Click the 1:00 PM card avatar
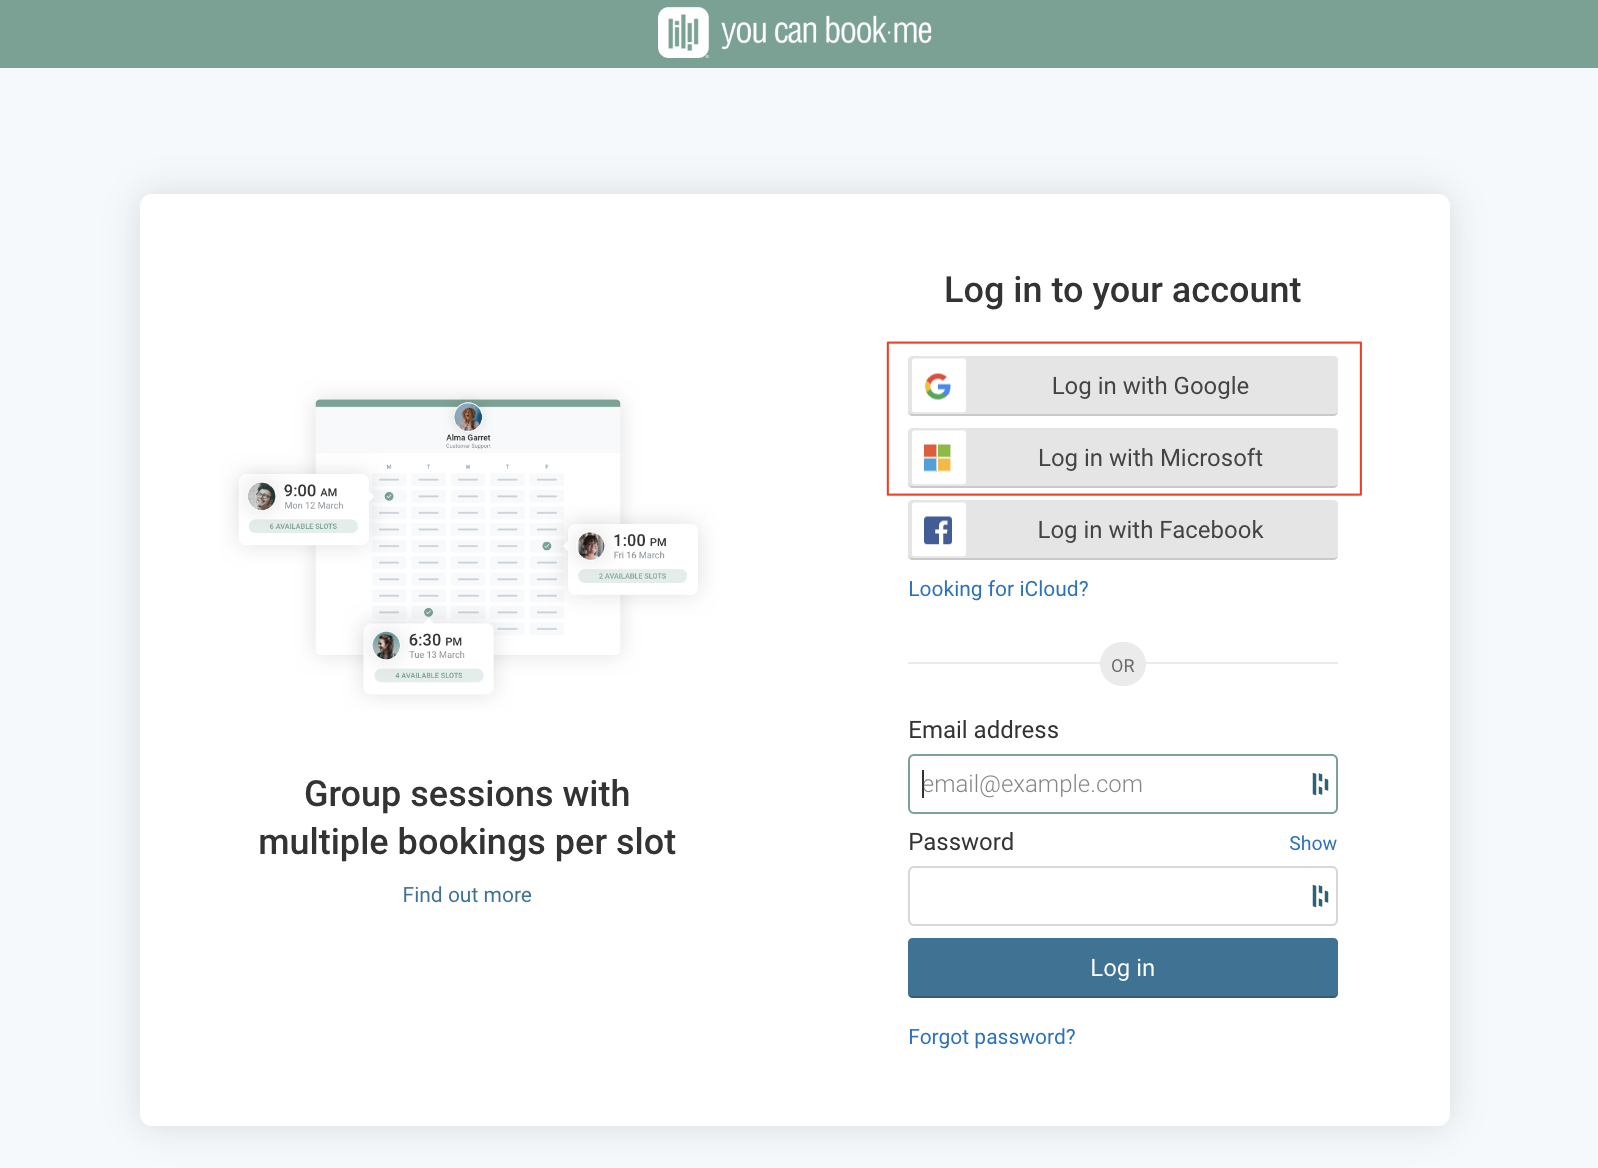The height and width of the screenshot is (1168, 1598). [x=591, y=546]
